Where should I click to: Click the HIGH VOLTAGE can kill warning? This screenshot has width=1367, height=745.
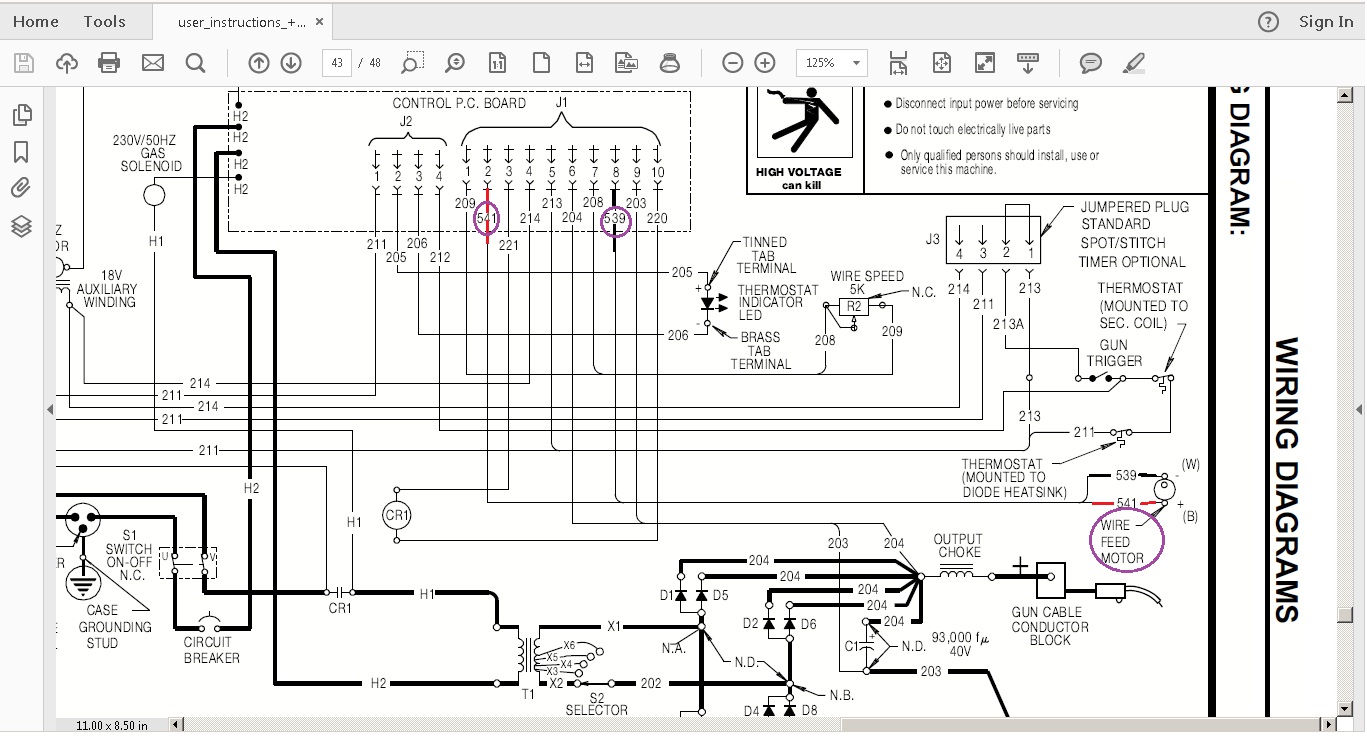click(x=799, y=178)
